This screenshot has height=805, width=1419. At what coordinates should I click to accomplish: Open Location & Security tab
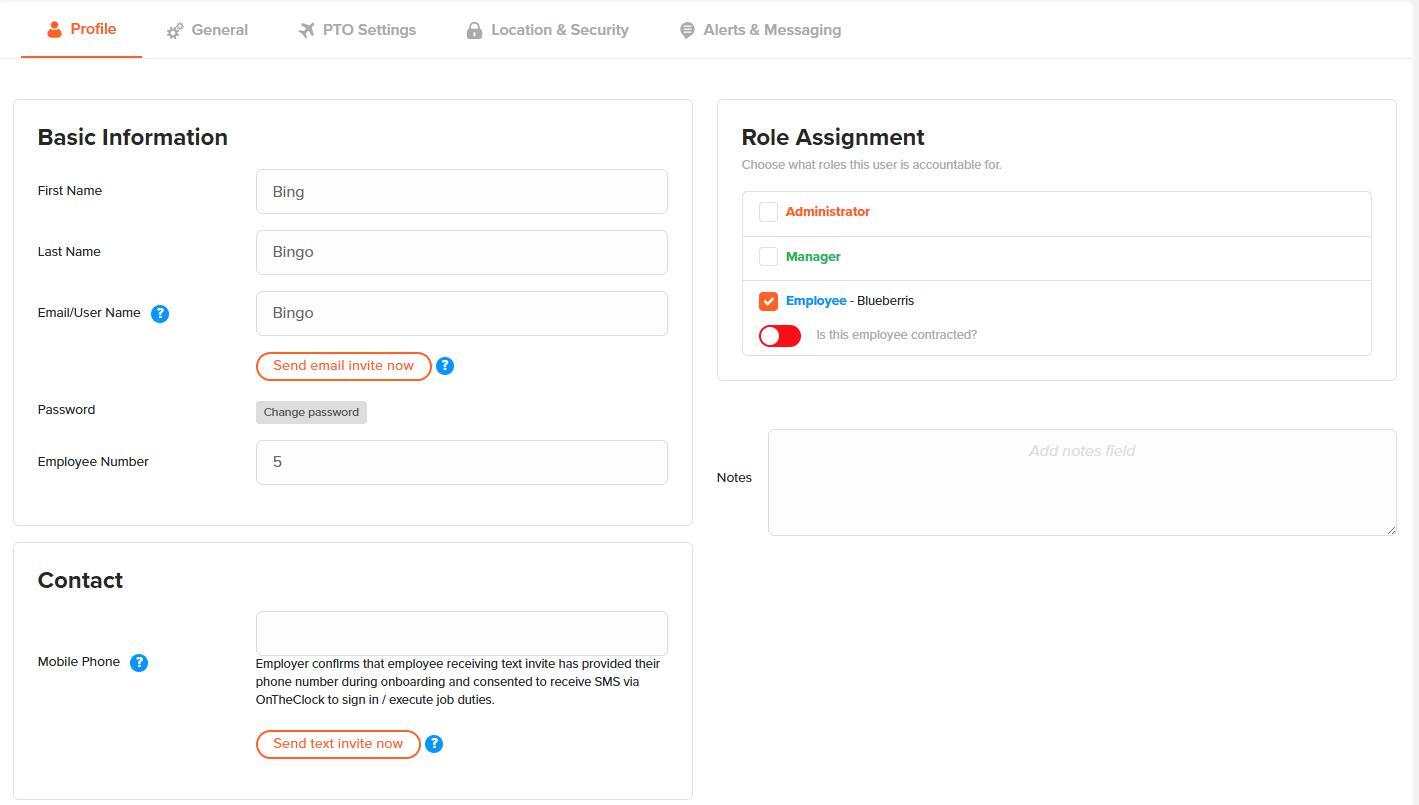[x=547, y=30]
